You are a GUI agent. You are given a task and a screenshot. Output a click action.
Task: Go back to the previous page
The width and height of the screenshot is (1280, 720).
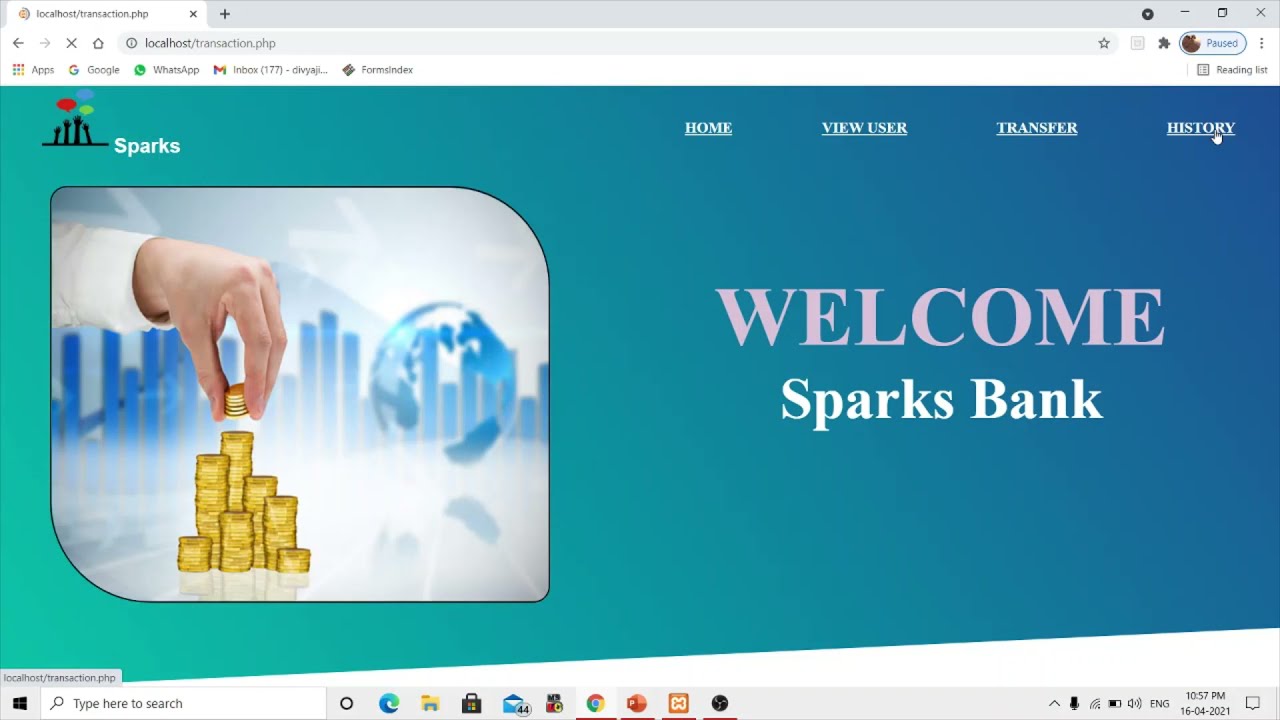18,43
